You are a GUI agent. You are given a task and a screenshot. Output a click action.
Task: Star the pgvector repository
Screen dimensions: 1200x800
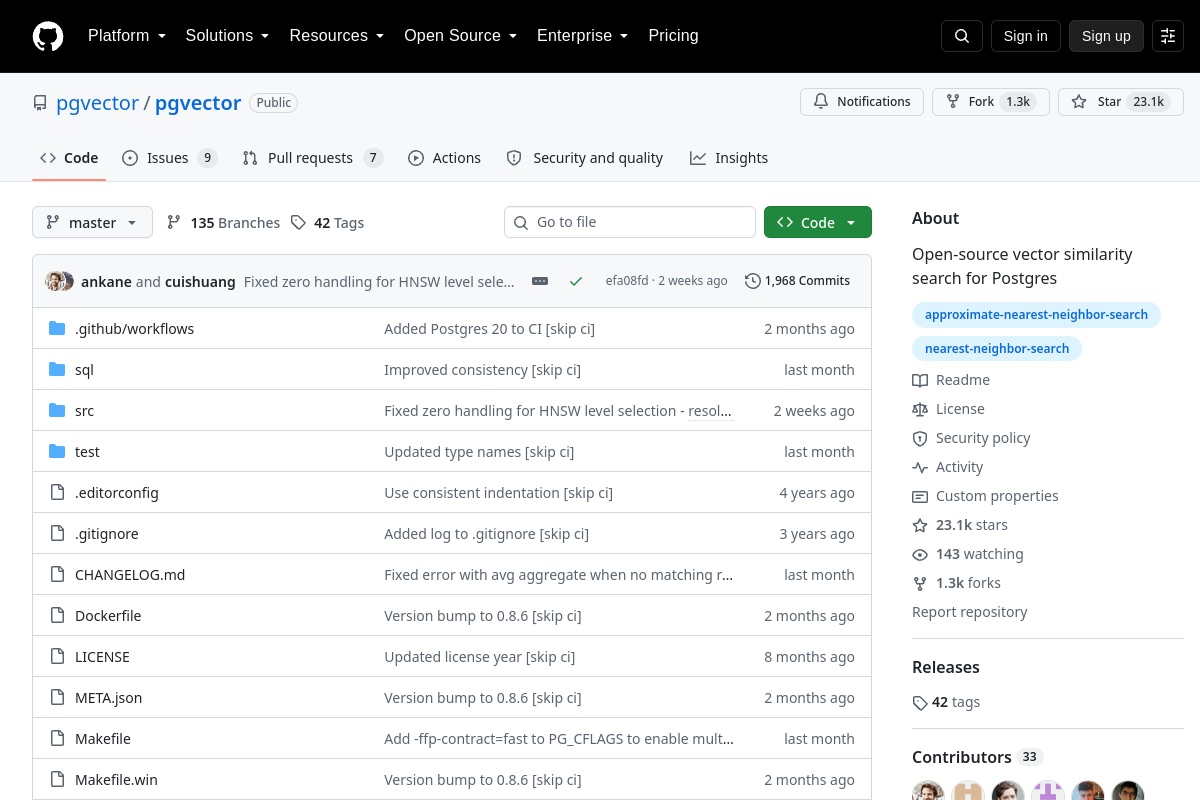point(1121,102)
